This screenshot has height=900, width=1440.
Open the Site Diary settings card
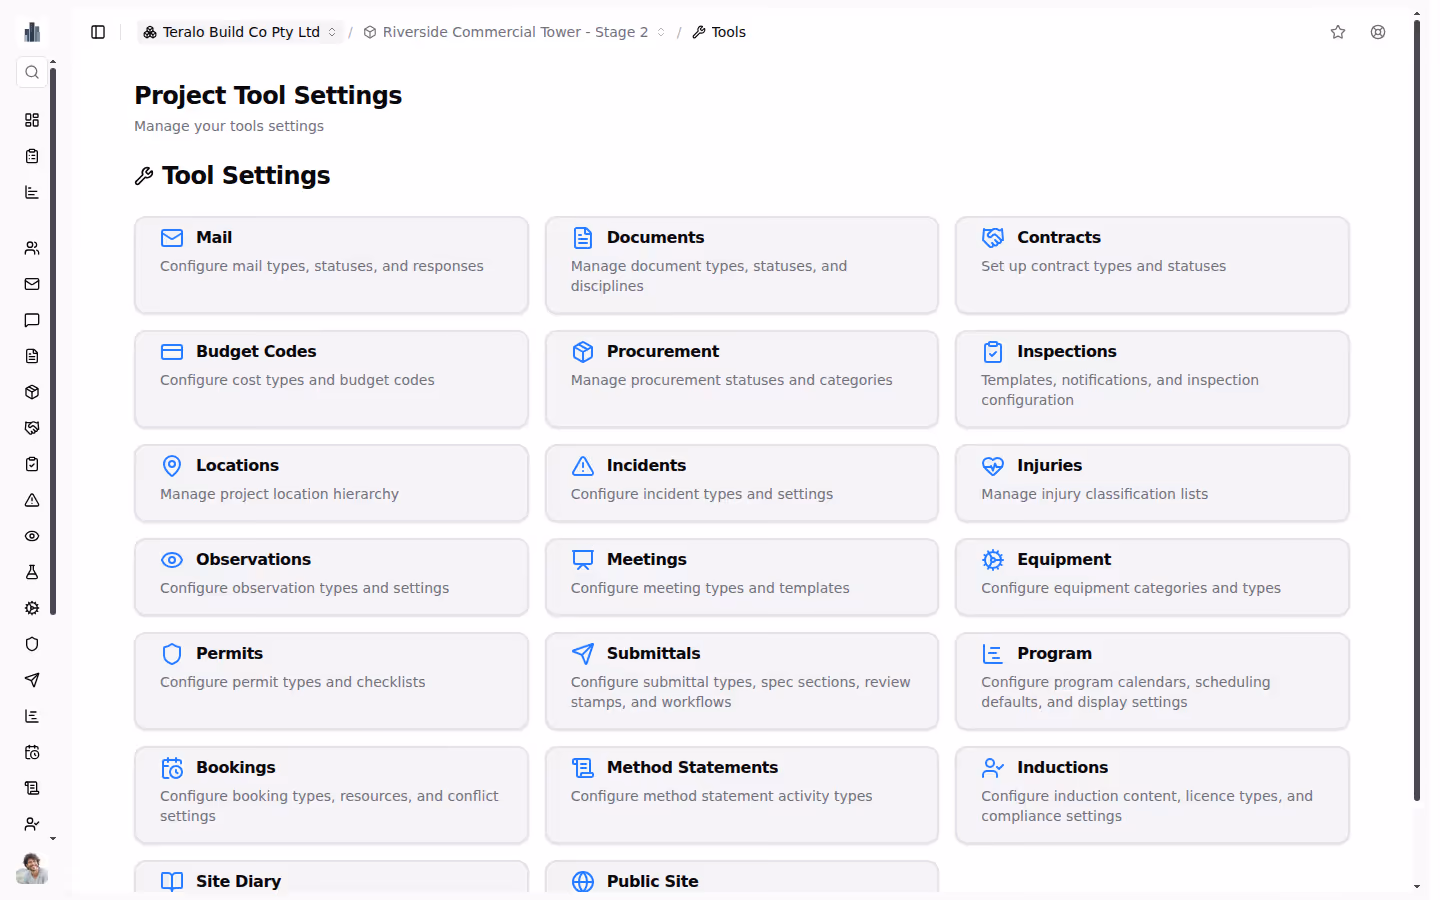tap(331, 877)
